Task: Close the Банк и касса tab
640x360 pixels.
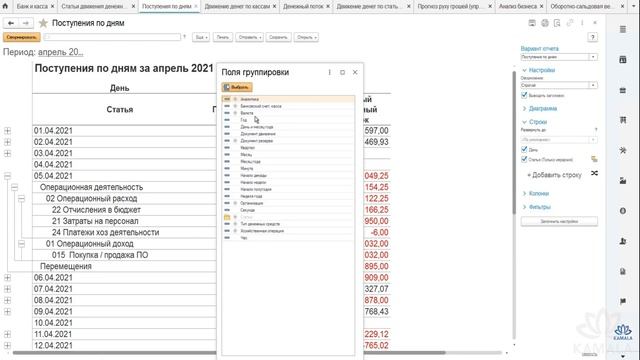Action: point(52,7)
